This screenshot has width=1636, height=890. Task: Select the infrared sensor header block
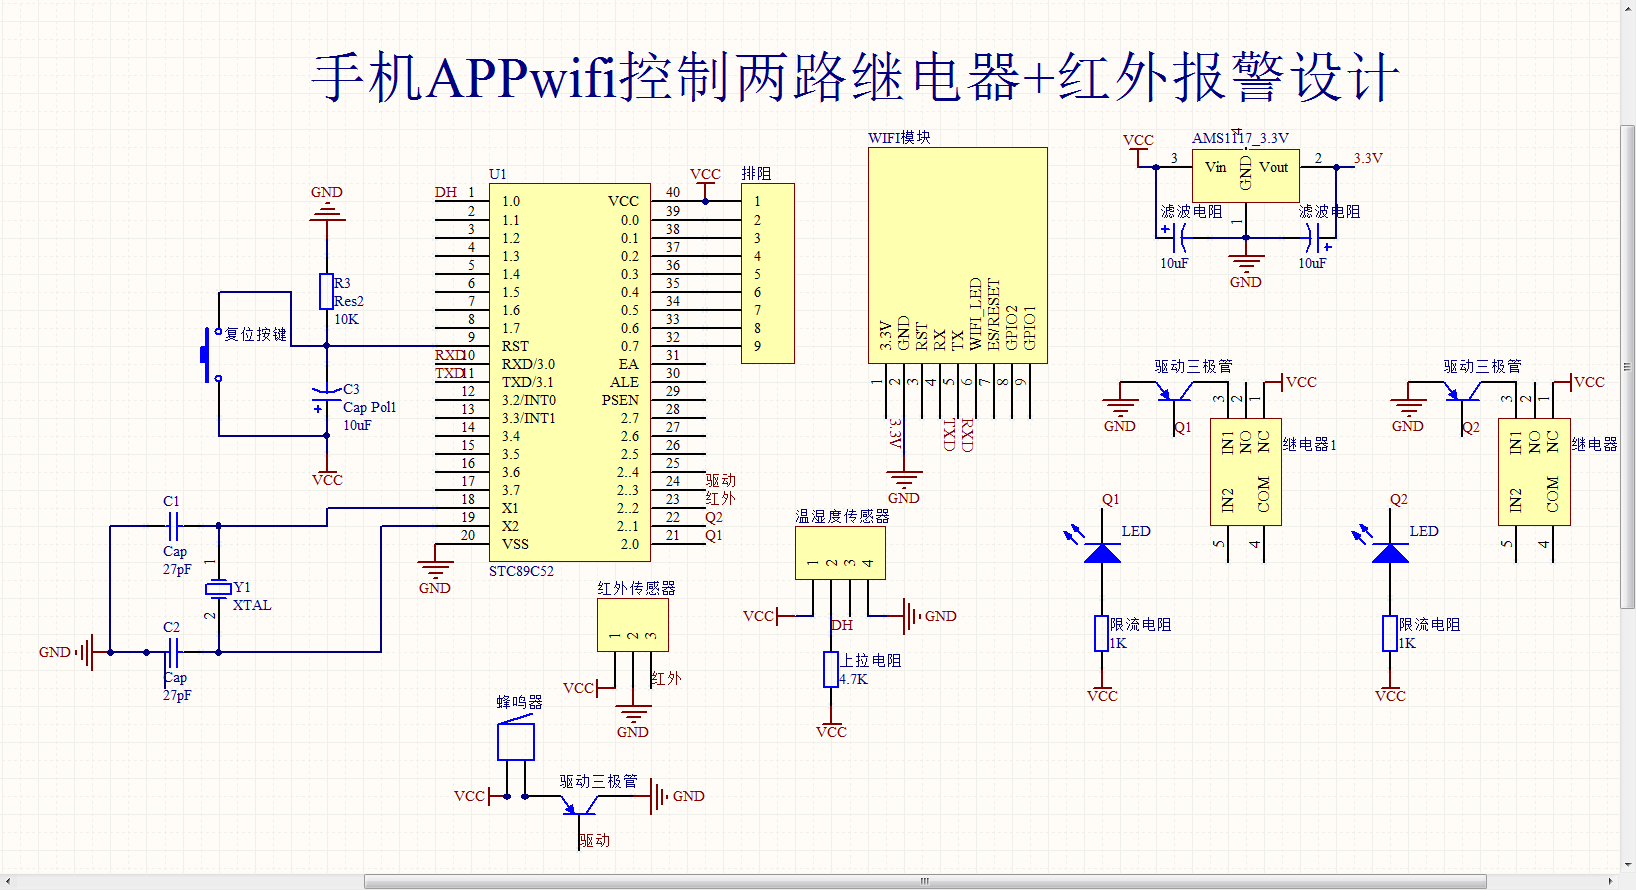pyautogui.click(x=632, y=624)
